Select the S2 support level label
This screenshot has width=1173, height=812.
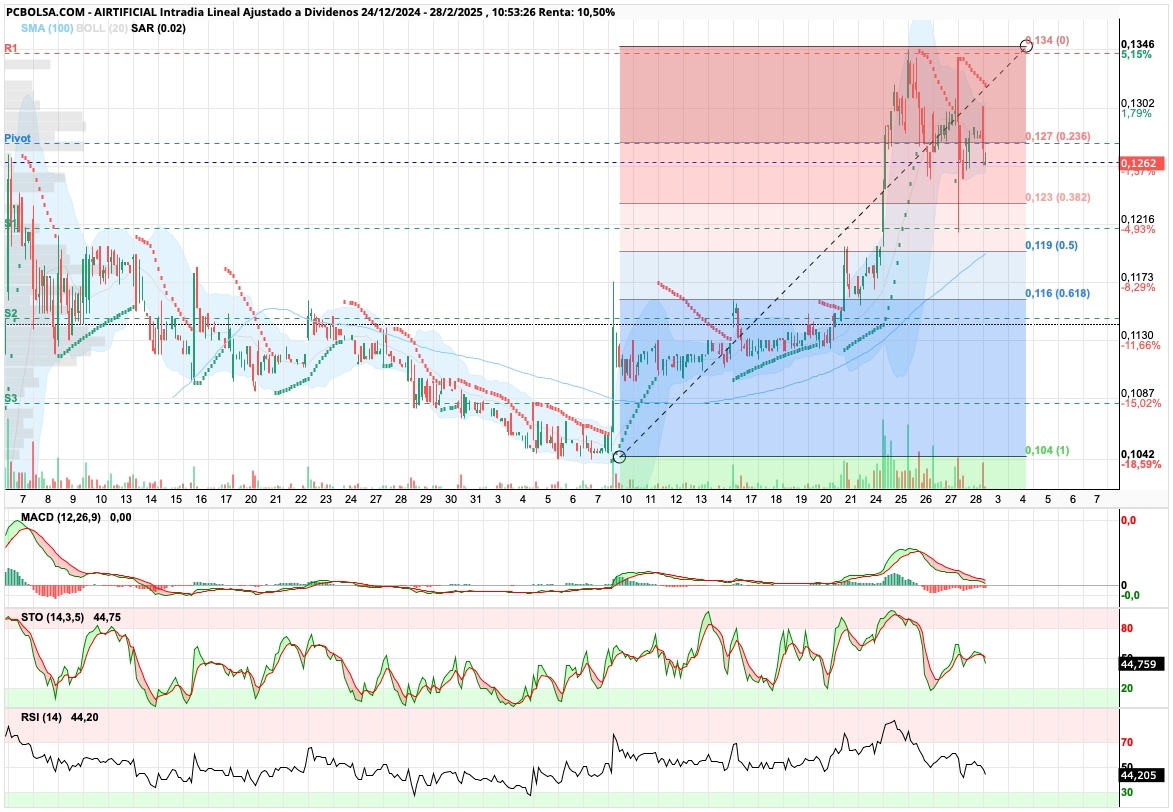coord(10,313)
